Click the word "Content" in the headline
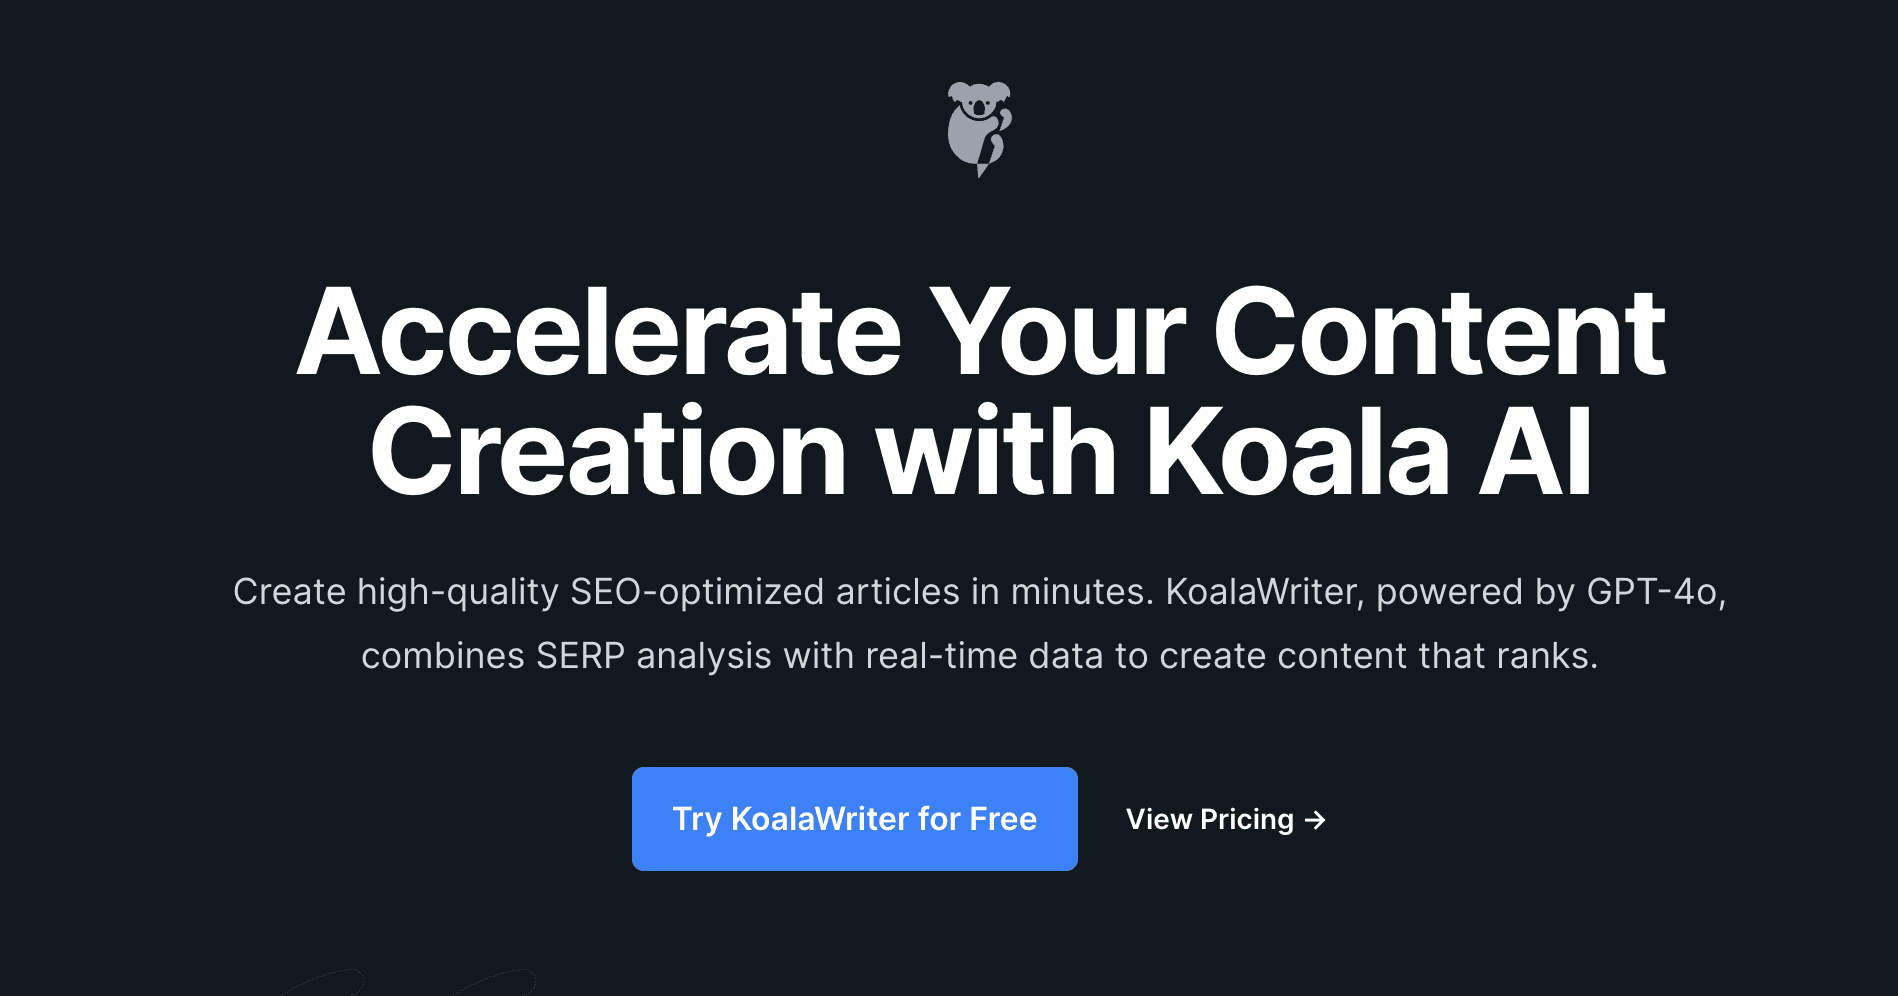The height and width of the screenshot is (996, 1898). pos(1439,333)
